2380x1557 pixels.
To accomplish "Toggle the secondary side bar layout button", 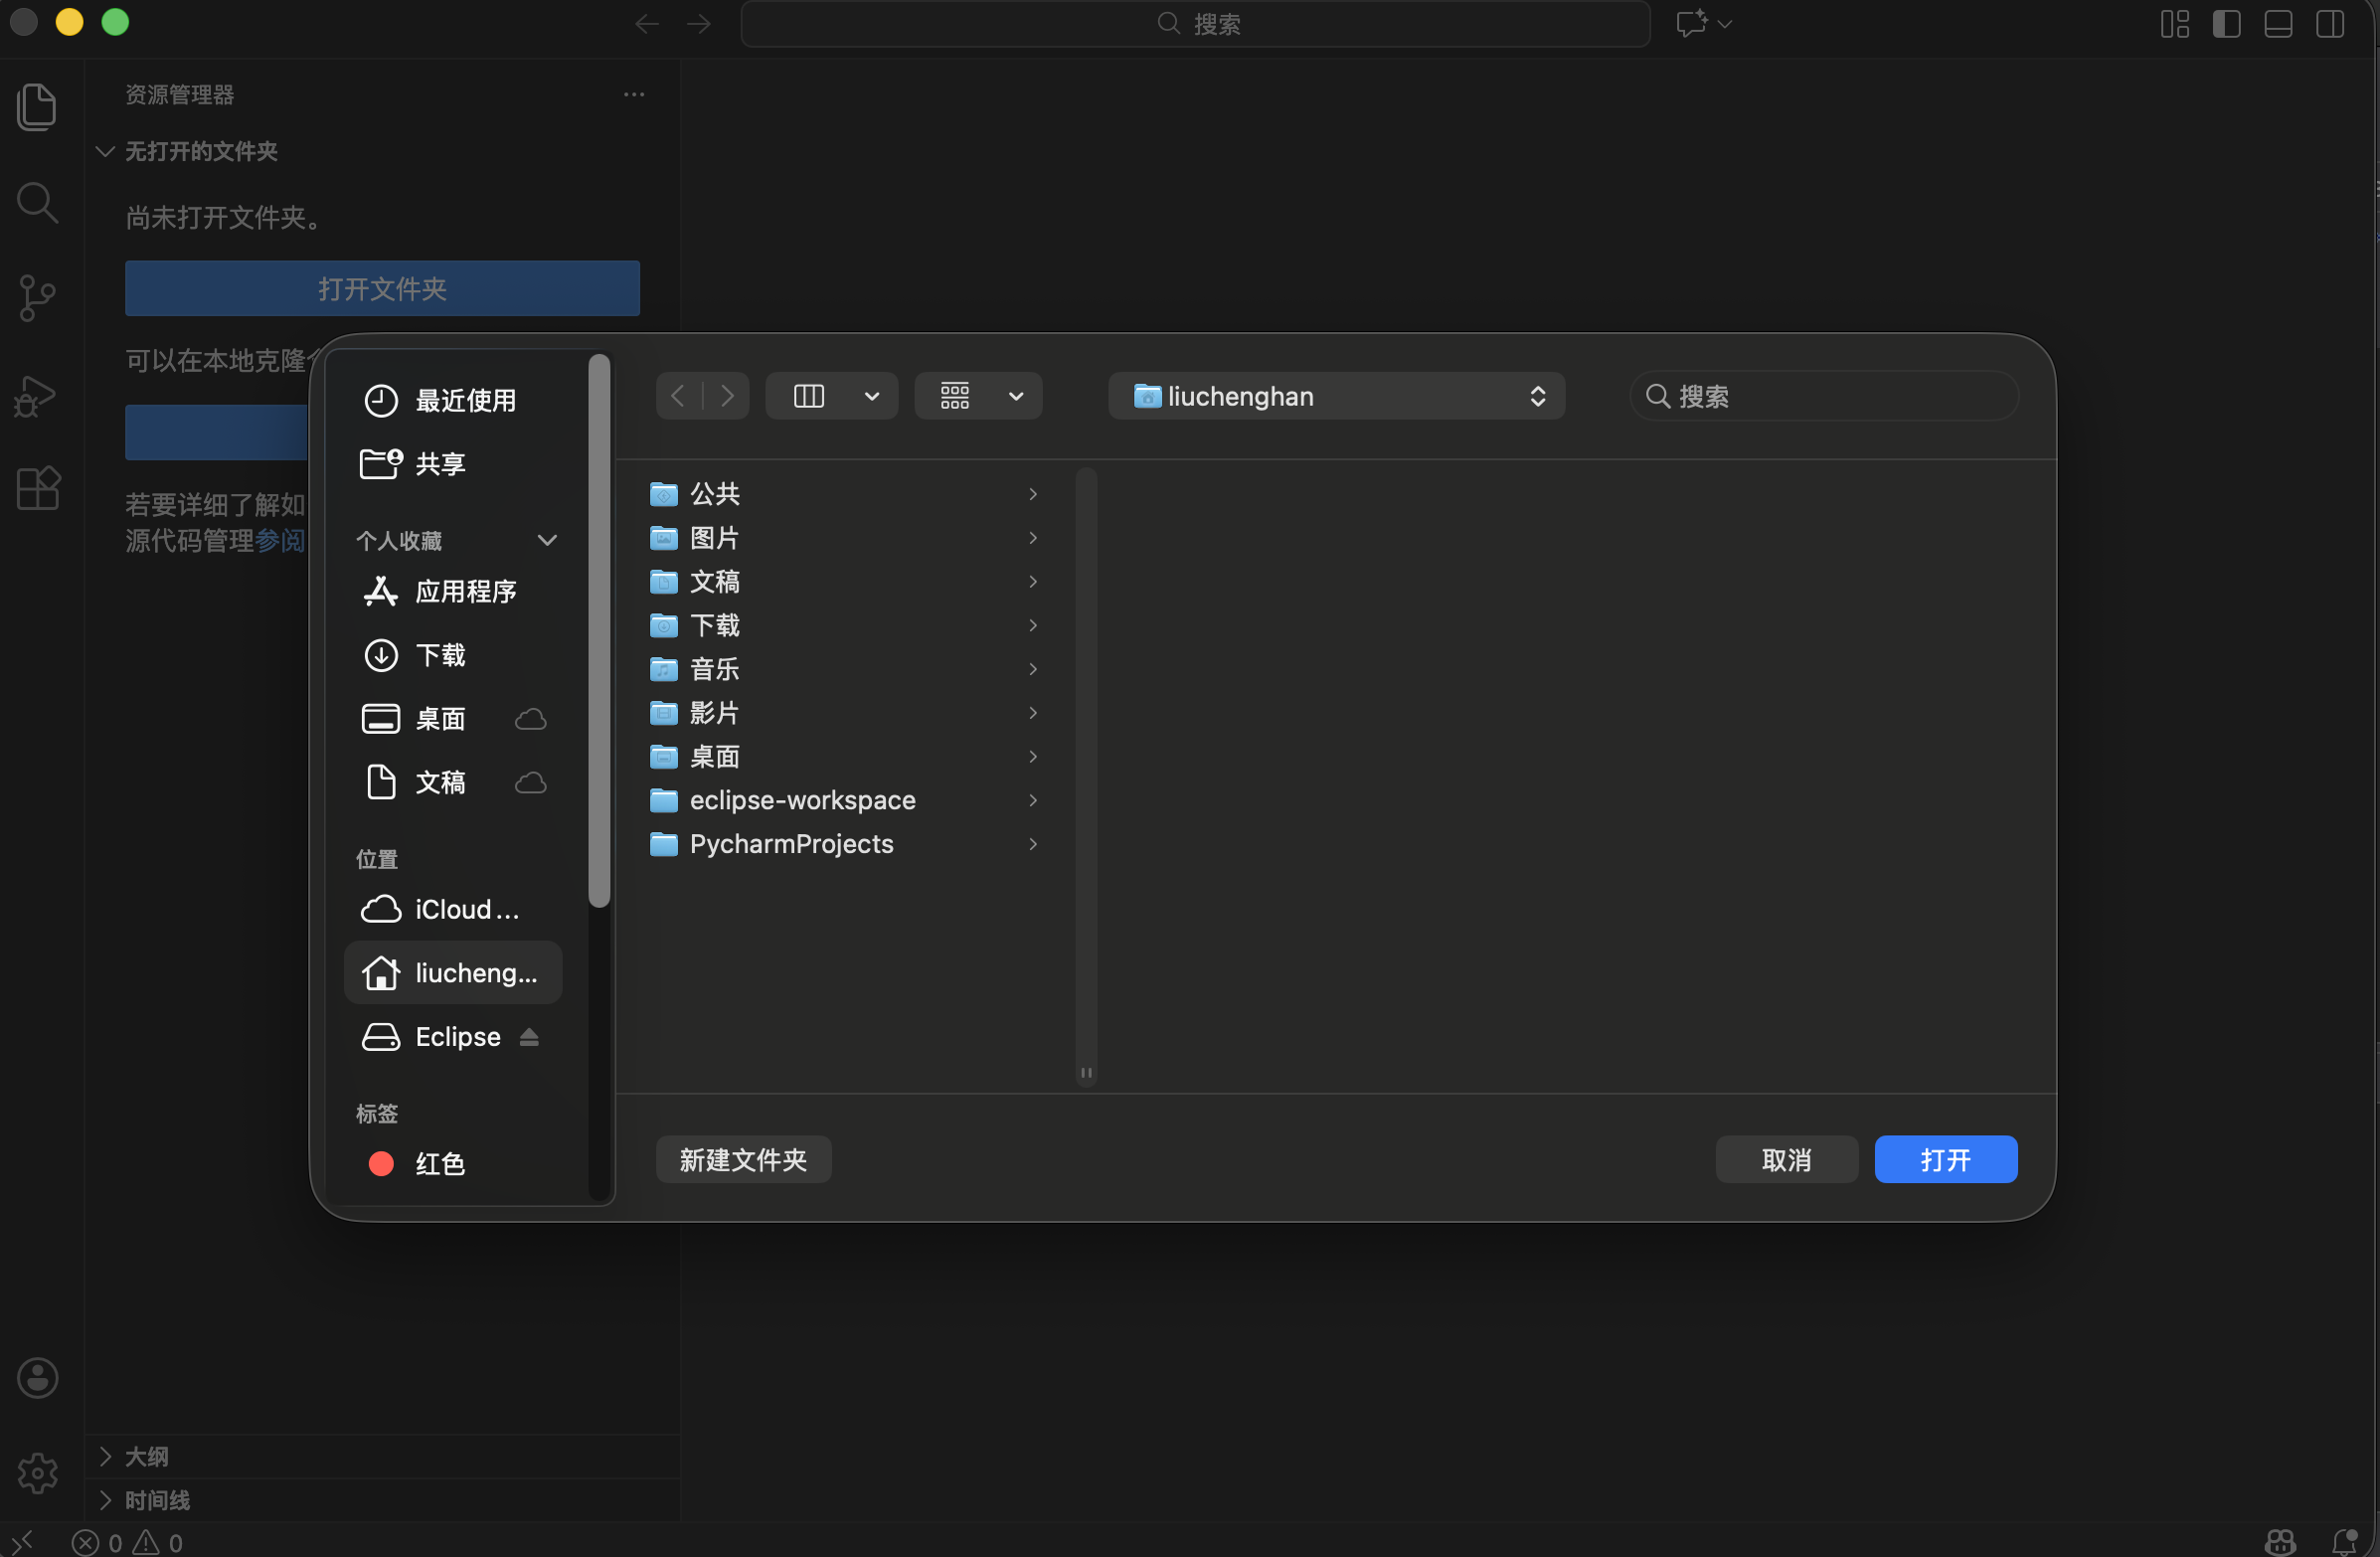I will (2330, 24).
